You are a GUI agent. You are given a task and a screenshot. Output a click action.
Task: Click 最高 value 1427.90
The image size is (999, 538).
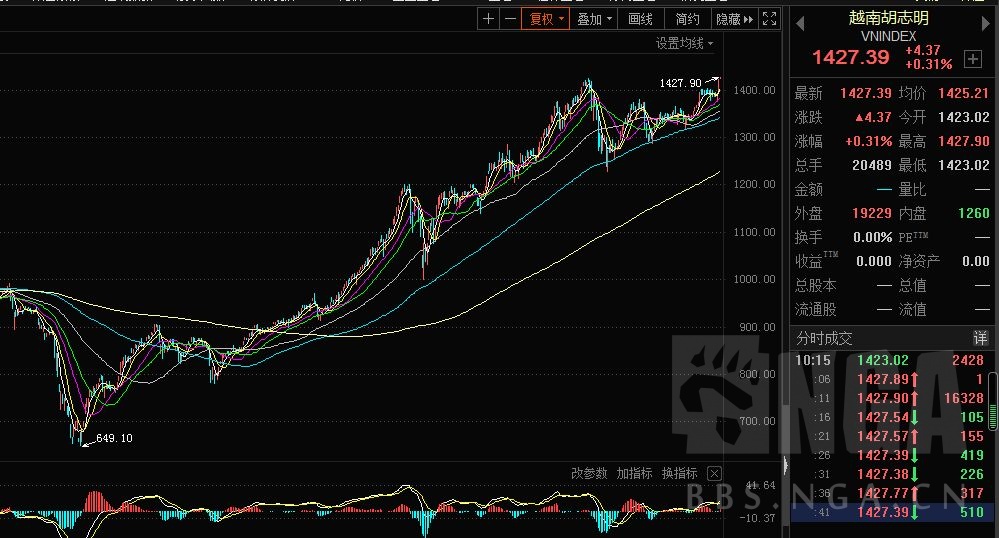pyautogui.click(x=963, y=141)
